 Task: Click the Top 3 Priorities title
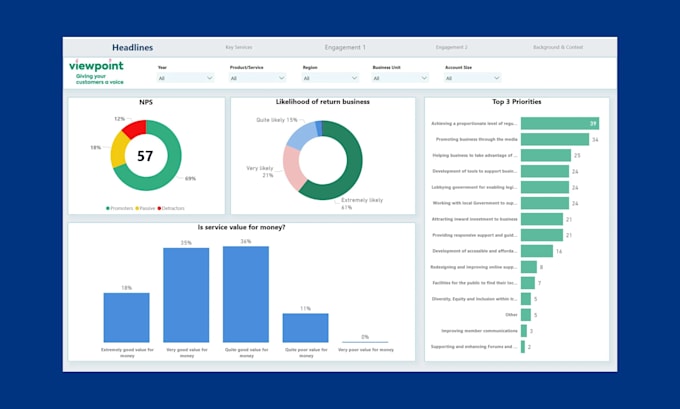click(x=517, y=101)
